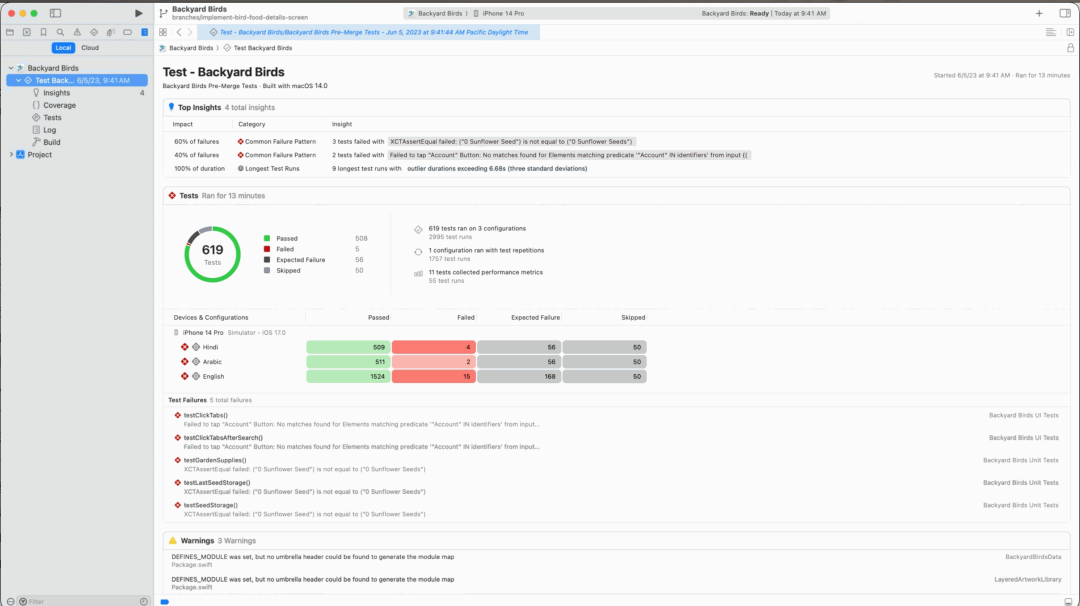Open the Find navigator magnifier icon

pyautogui.click(x=61, y=32)
